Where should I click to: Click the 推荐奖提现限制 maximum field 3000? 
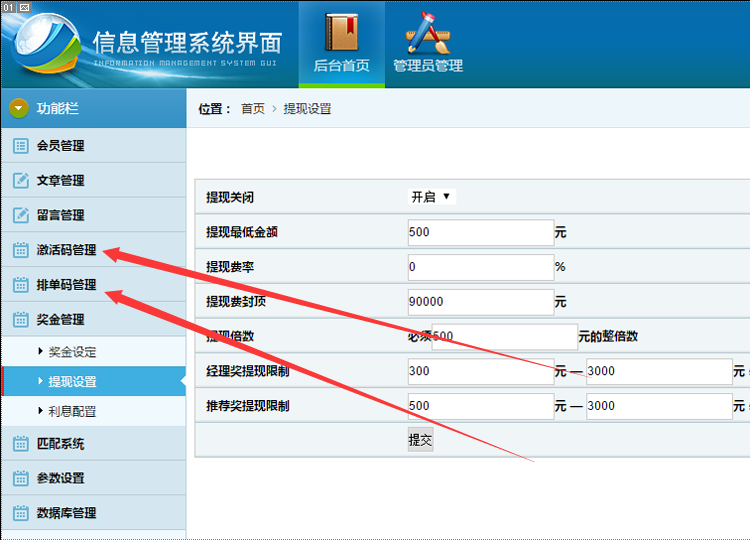point(659,406)
